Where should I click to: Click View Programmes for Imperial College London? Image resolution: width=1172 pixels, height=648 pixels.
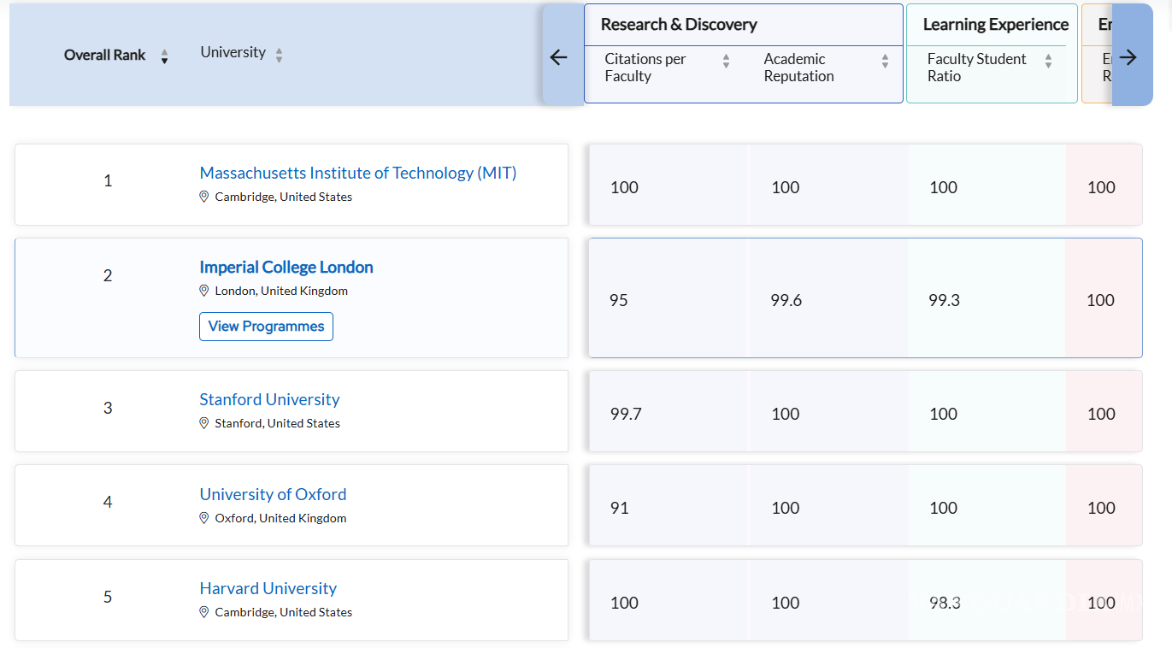pos(265,326)
